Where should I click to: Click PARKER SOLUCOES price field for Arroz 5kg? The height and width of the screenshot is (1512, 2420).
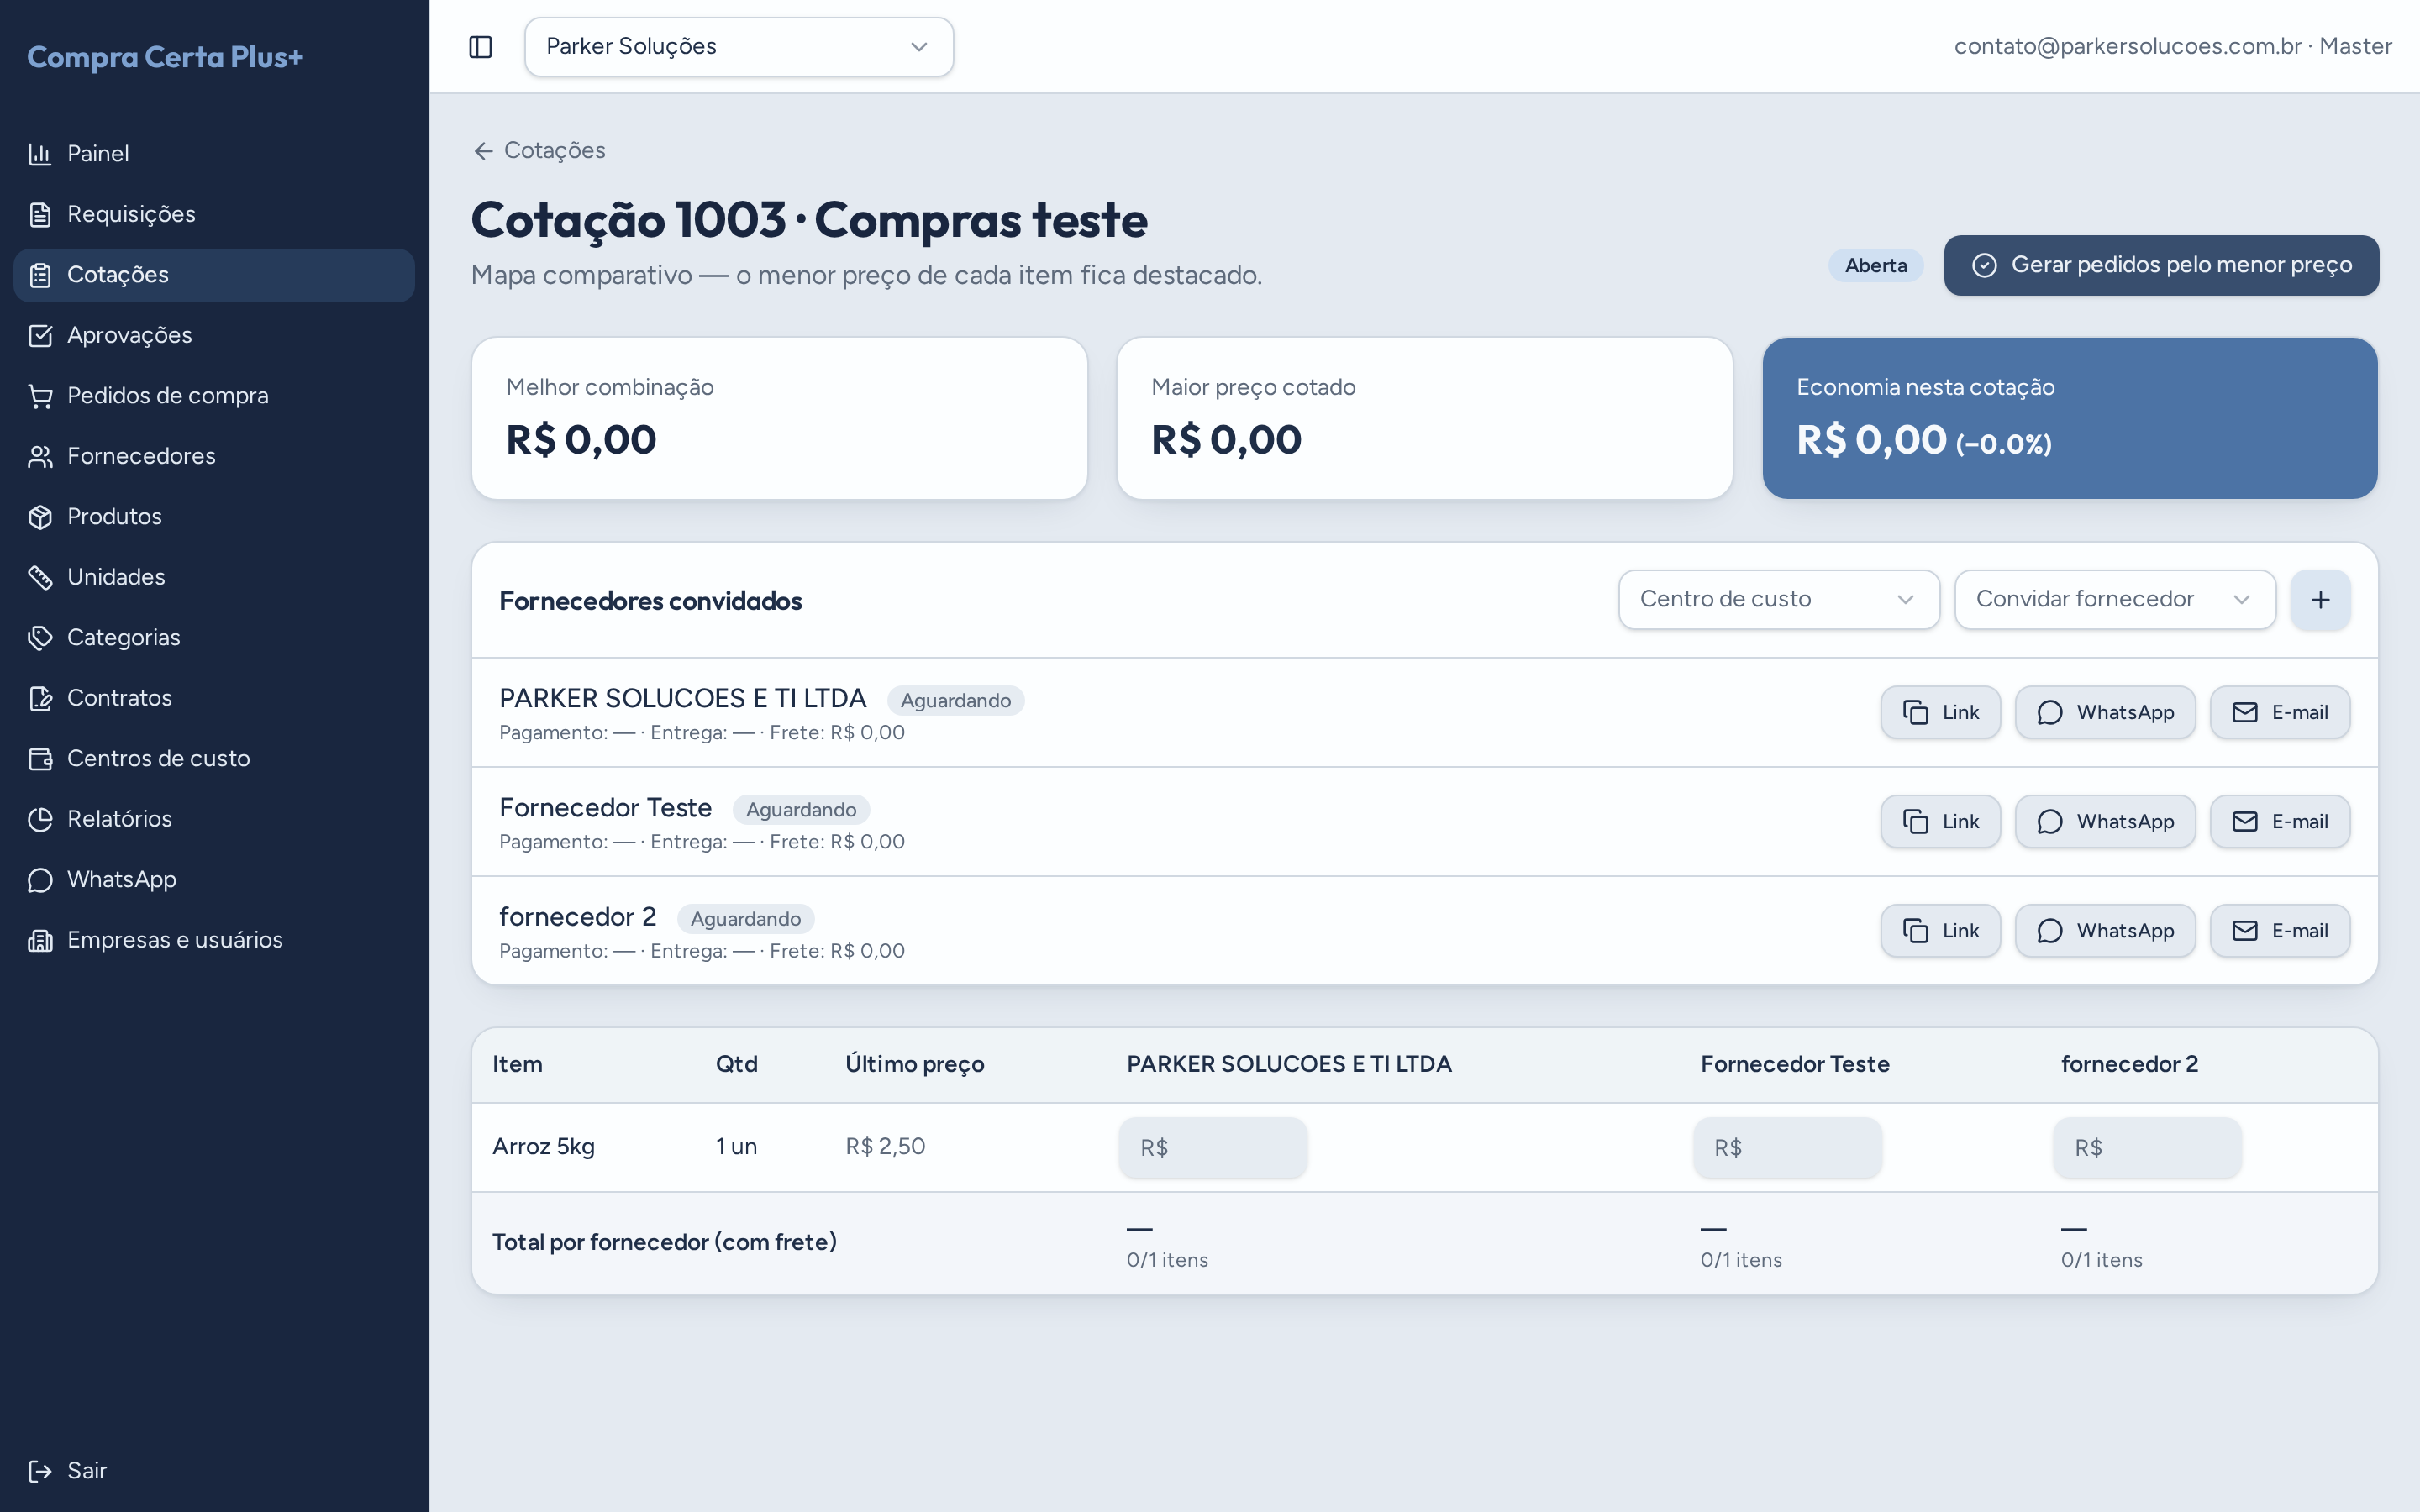[1213, 1148]
